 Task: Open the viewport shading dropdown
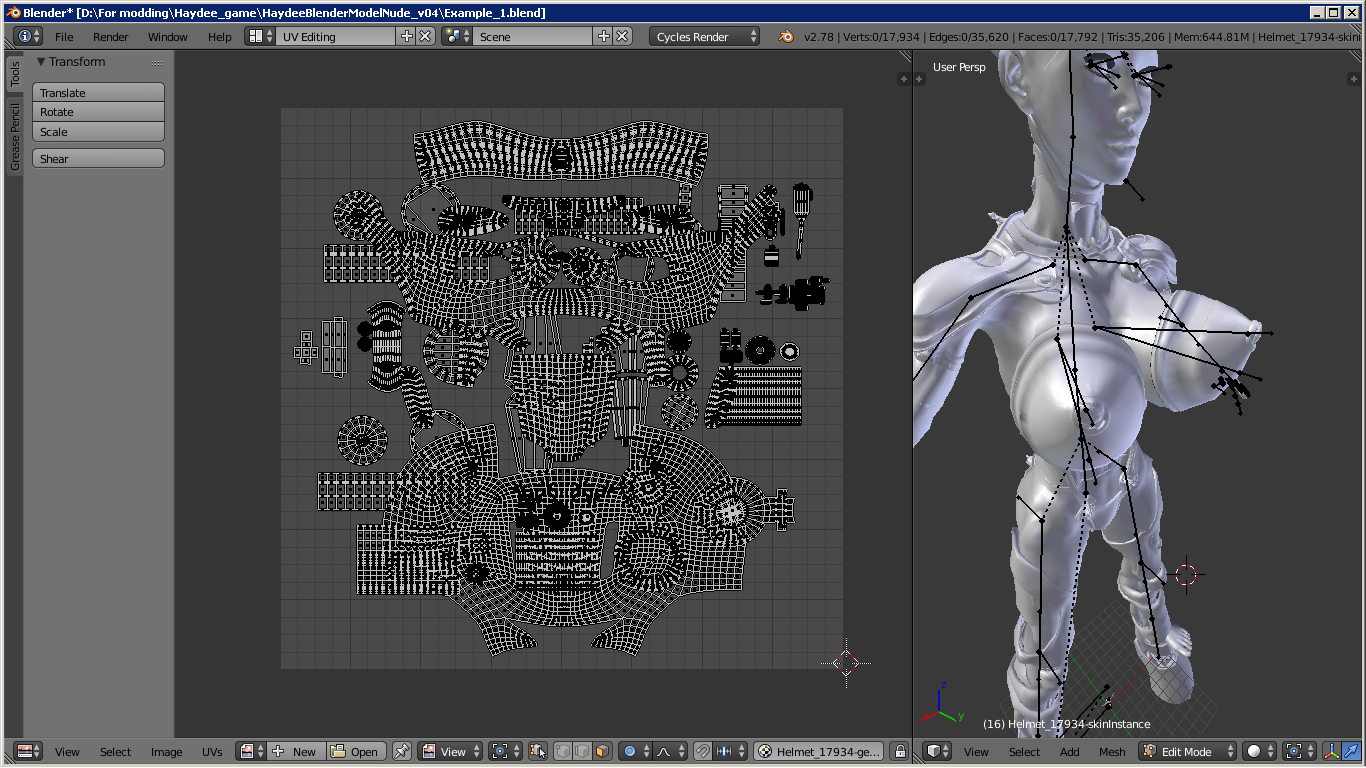(x=1260, y=752)
